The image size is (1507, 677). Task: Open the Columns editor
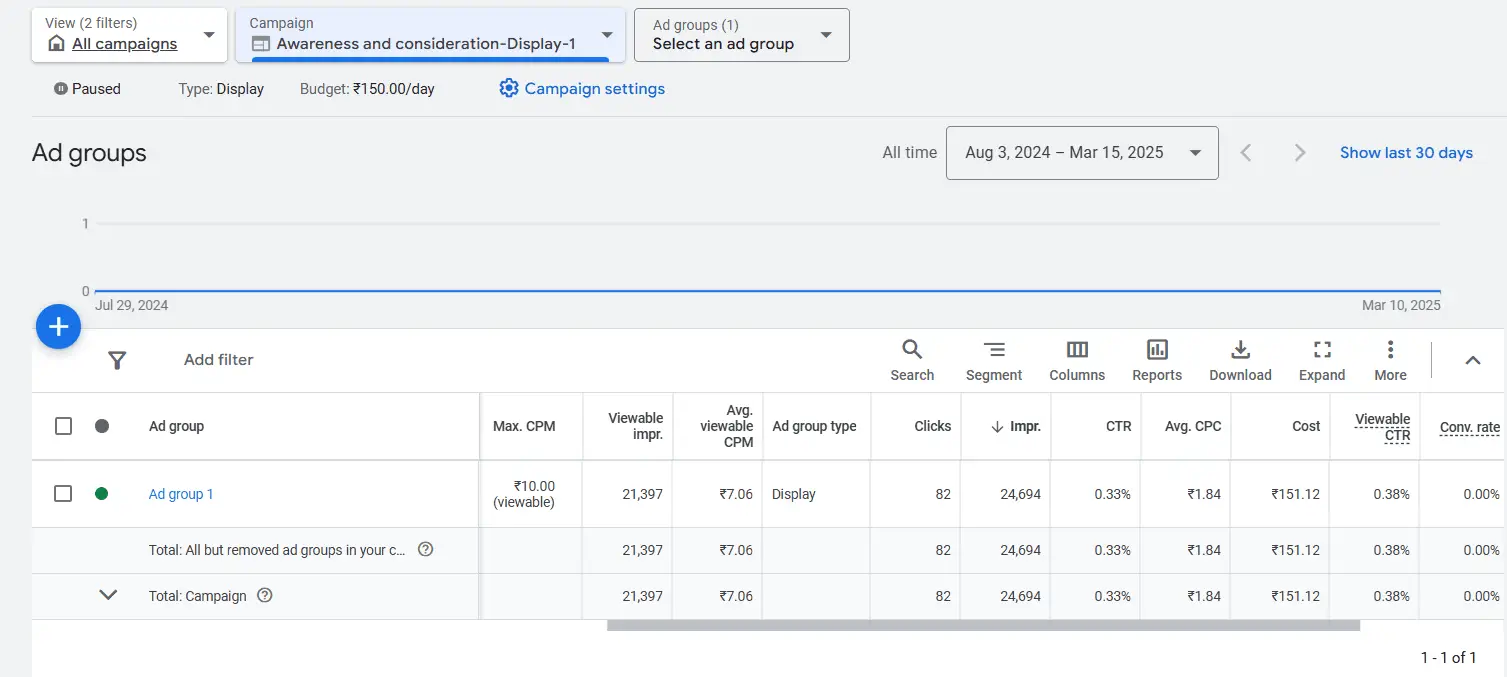(x=1076, y=360)
